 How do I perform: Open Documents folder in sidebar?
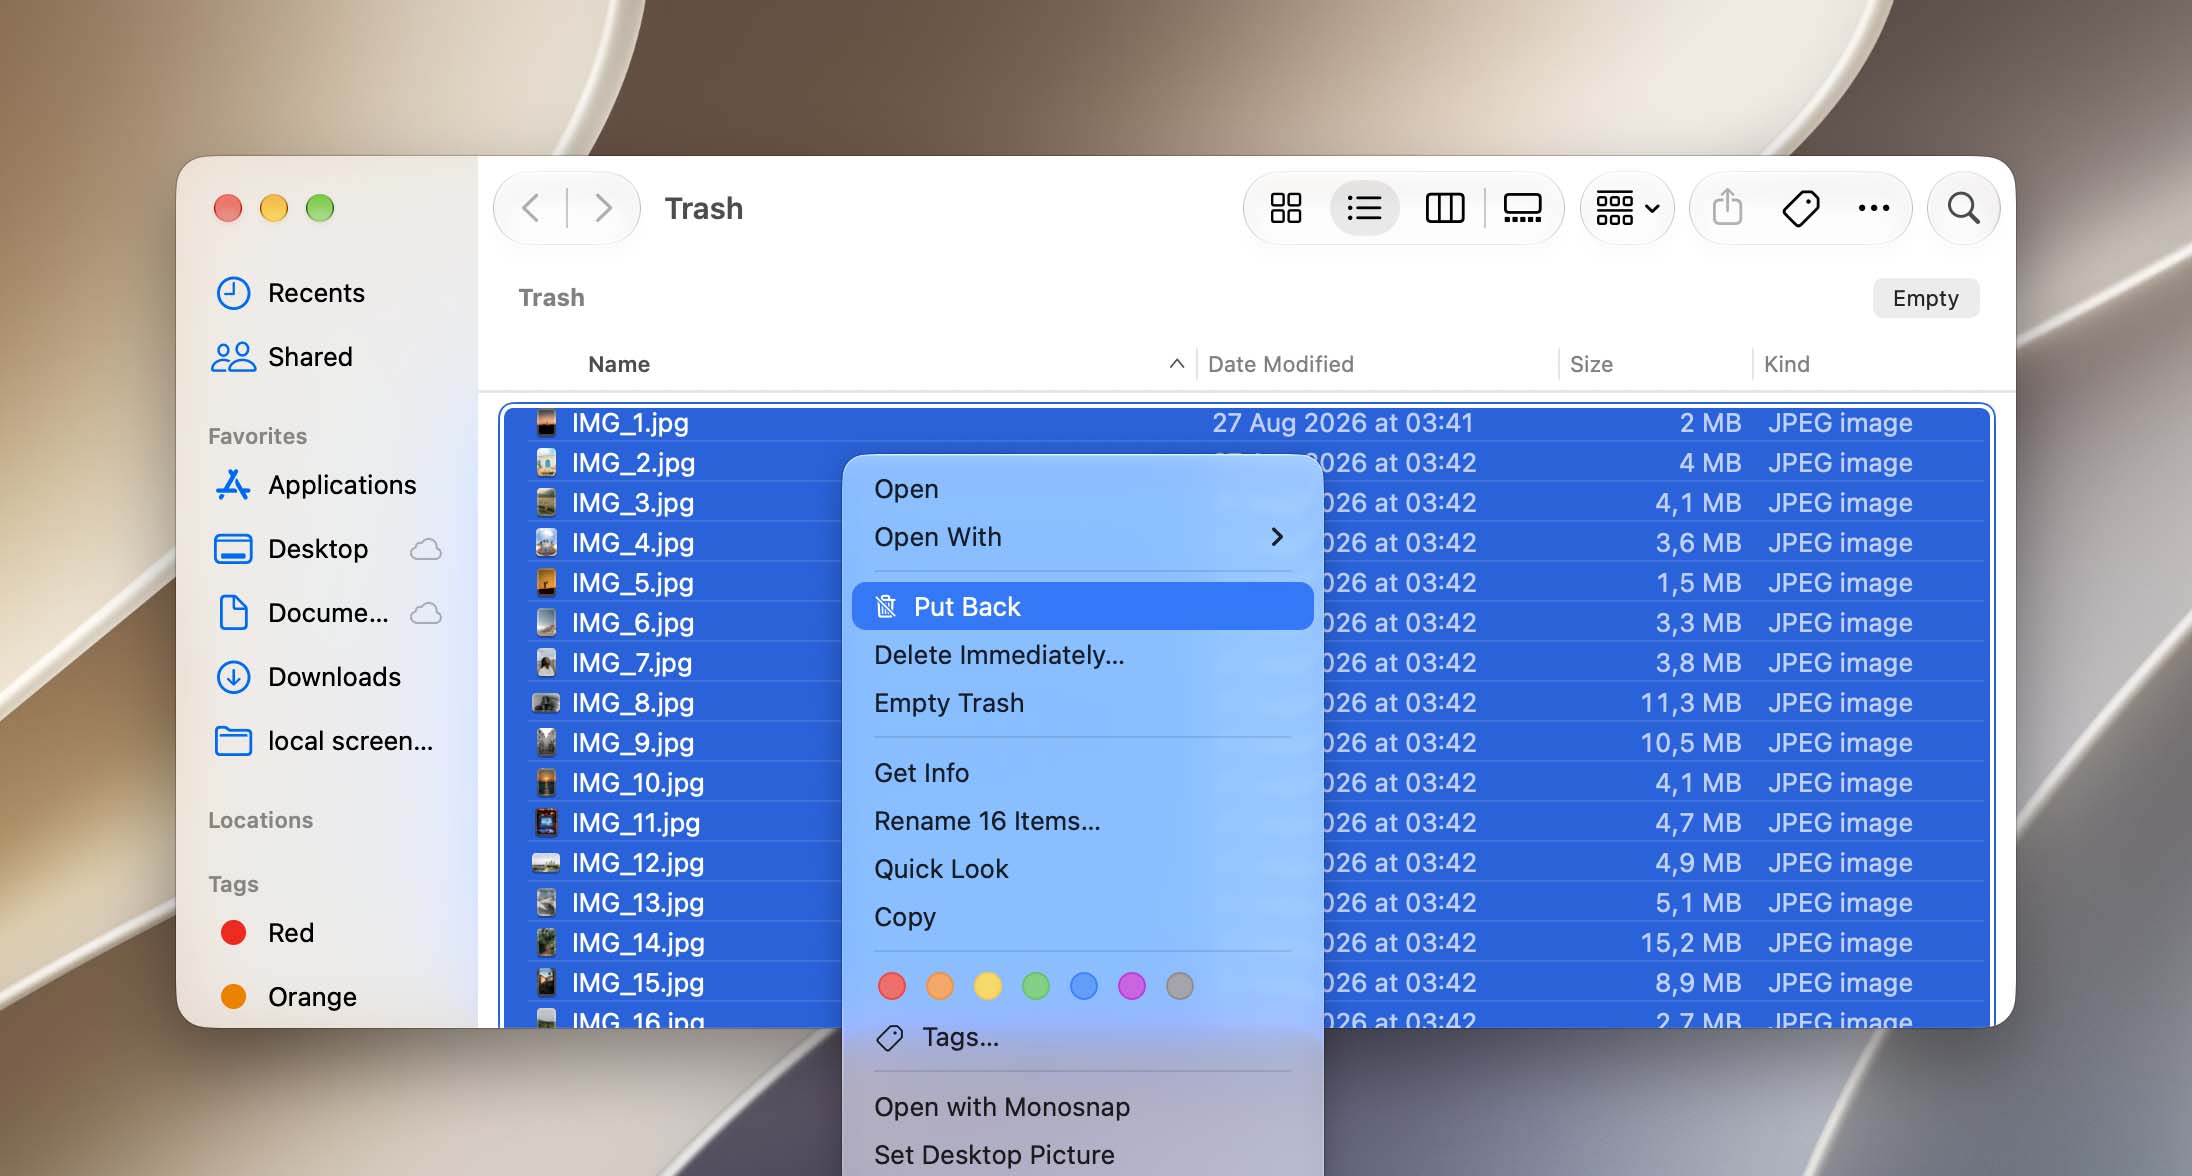(x=302, y=613)
